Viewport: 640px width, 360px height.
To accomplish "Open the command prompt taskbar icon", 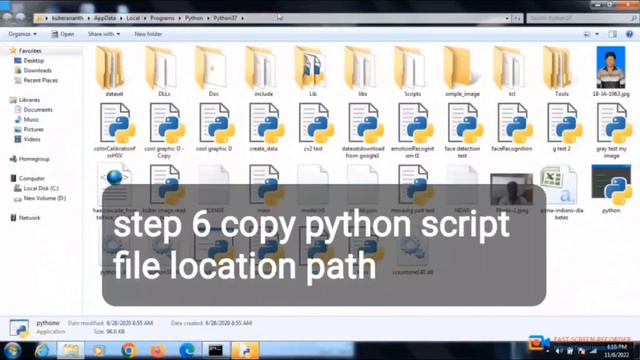I will pyautogui.click(x=216, y=351).
